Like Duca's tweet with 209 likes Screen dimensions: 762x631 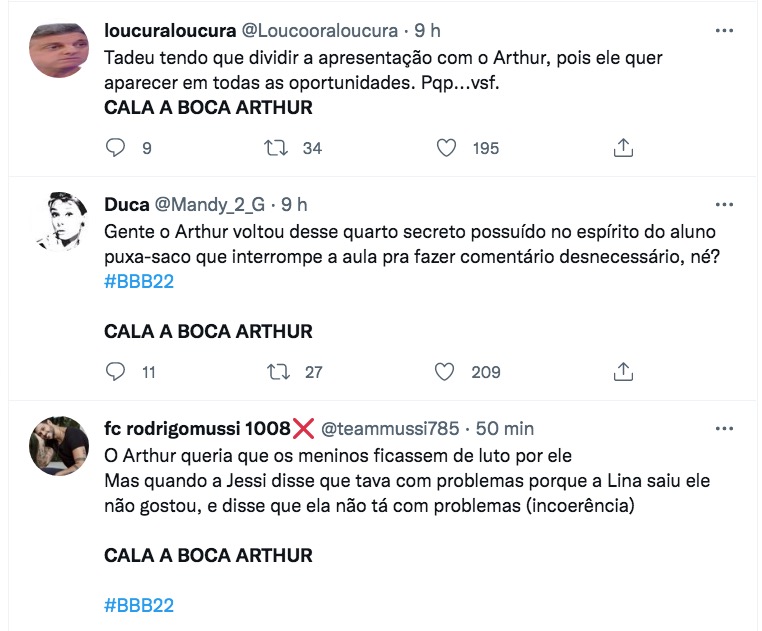point(447,372)
